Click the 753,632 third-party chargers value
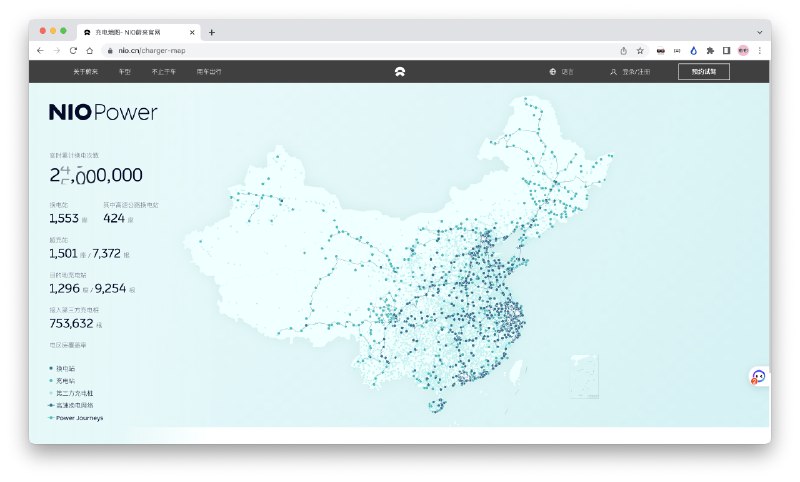The height and width of the screenshot is (482, 800). [71, 324]
